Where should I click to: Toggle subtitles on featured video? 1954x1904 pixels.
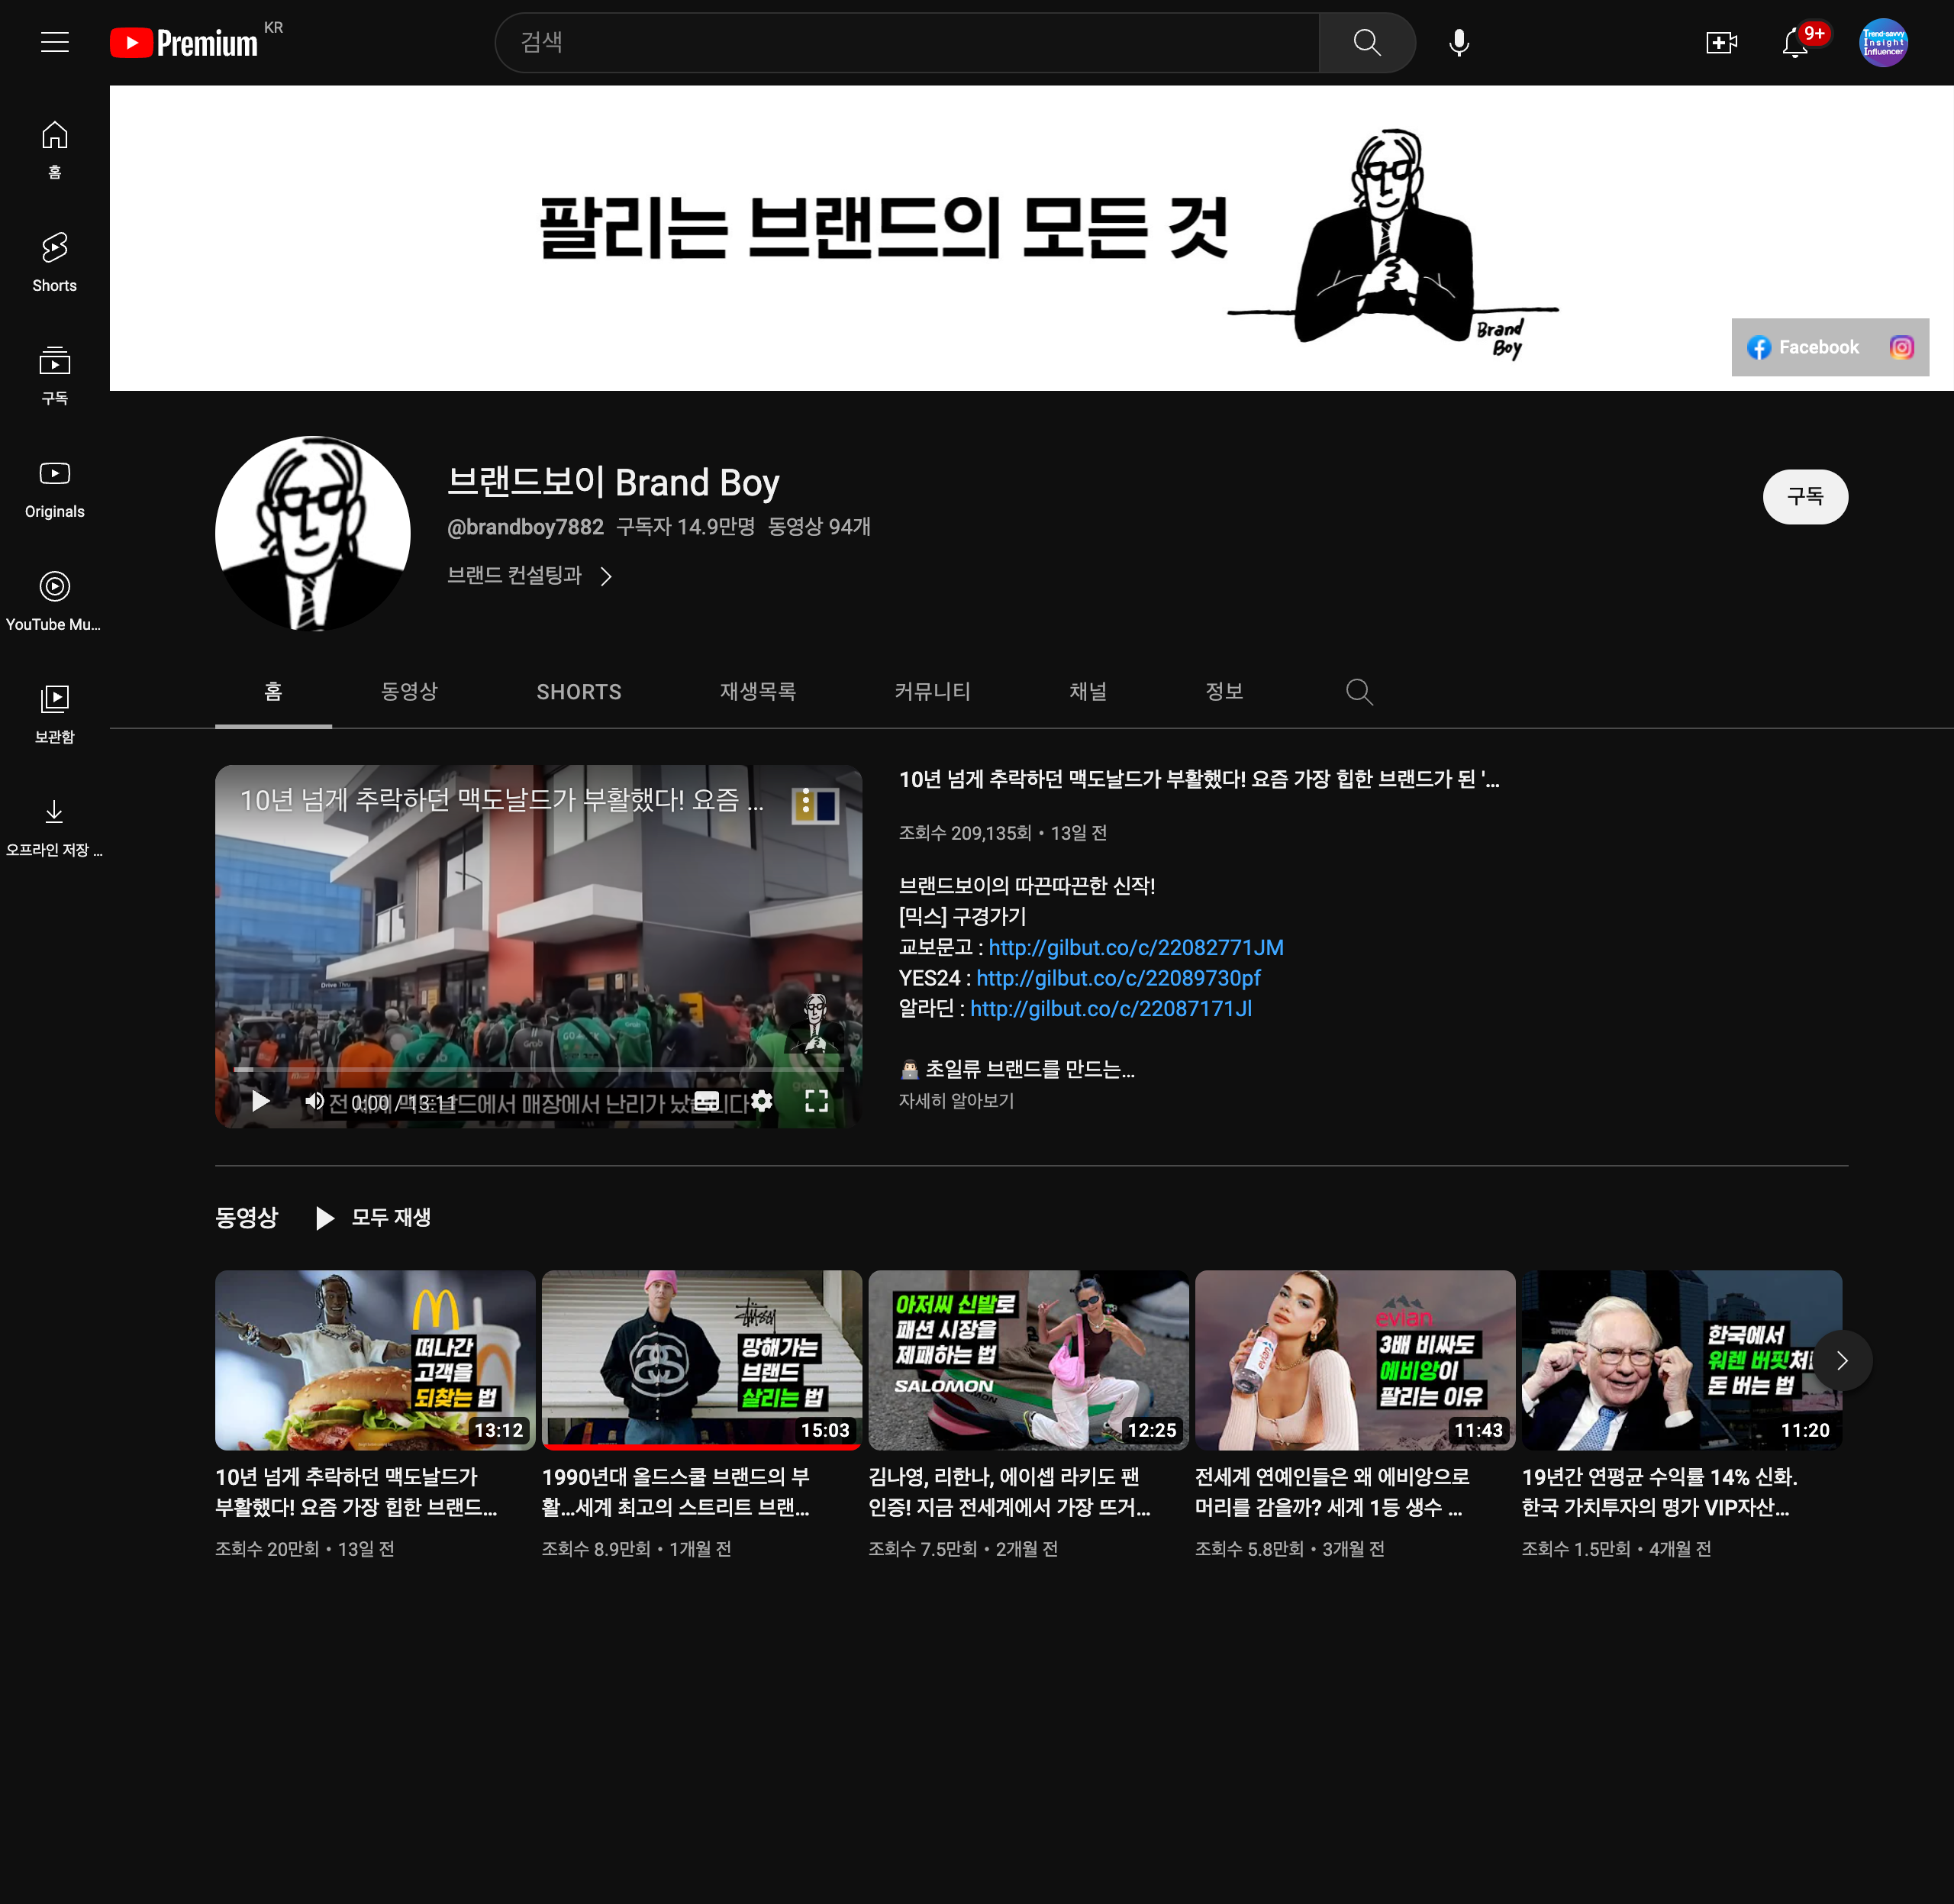[x=706, y=1101]
